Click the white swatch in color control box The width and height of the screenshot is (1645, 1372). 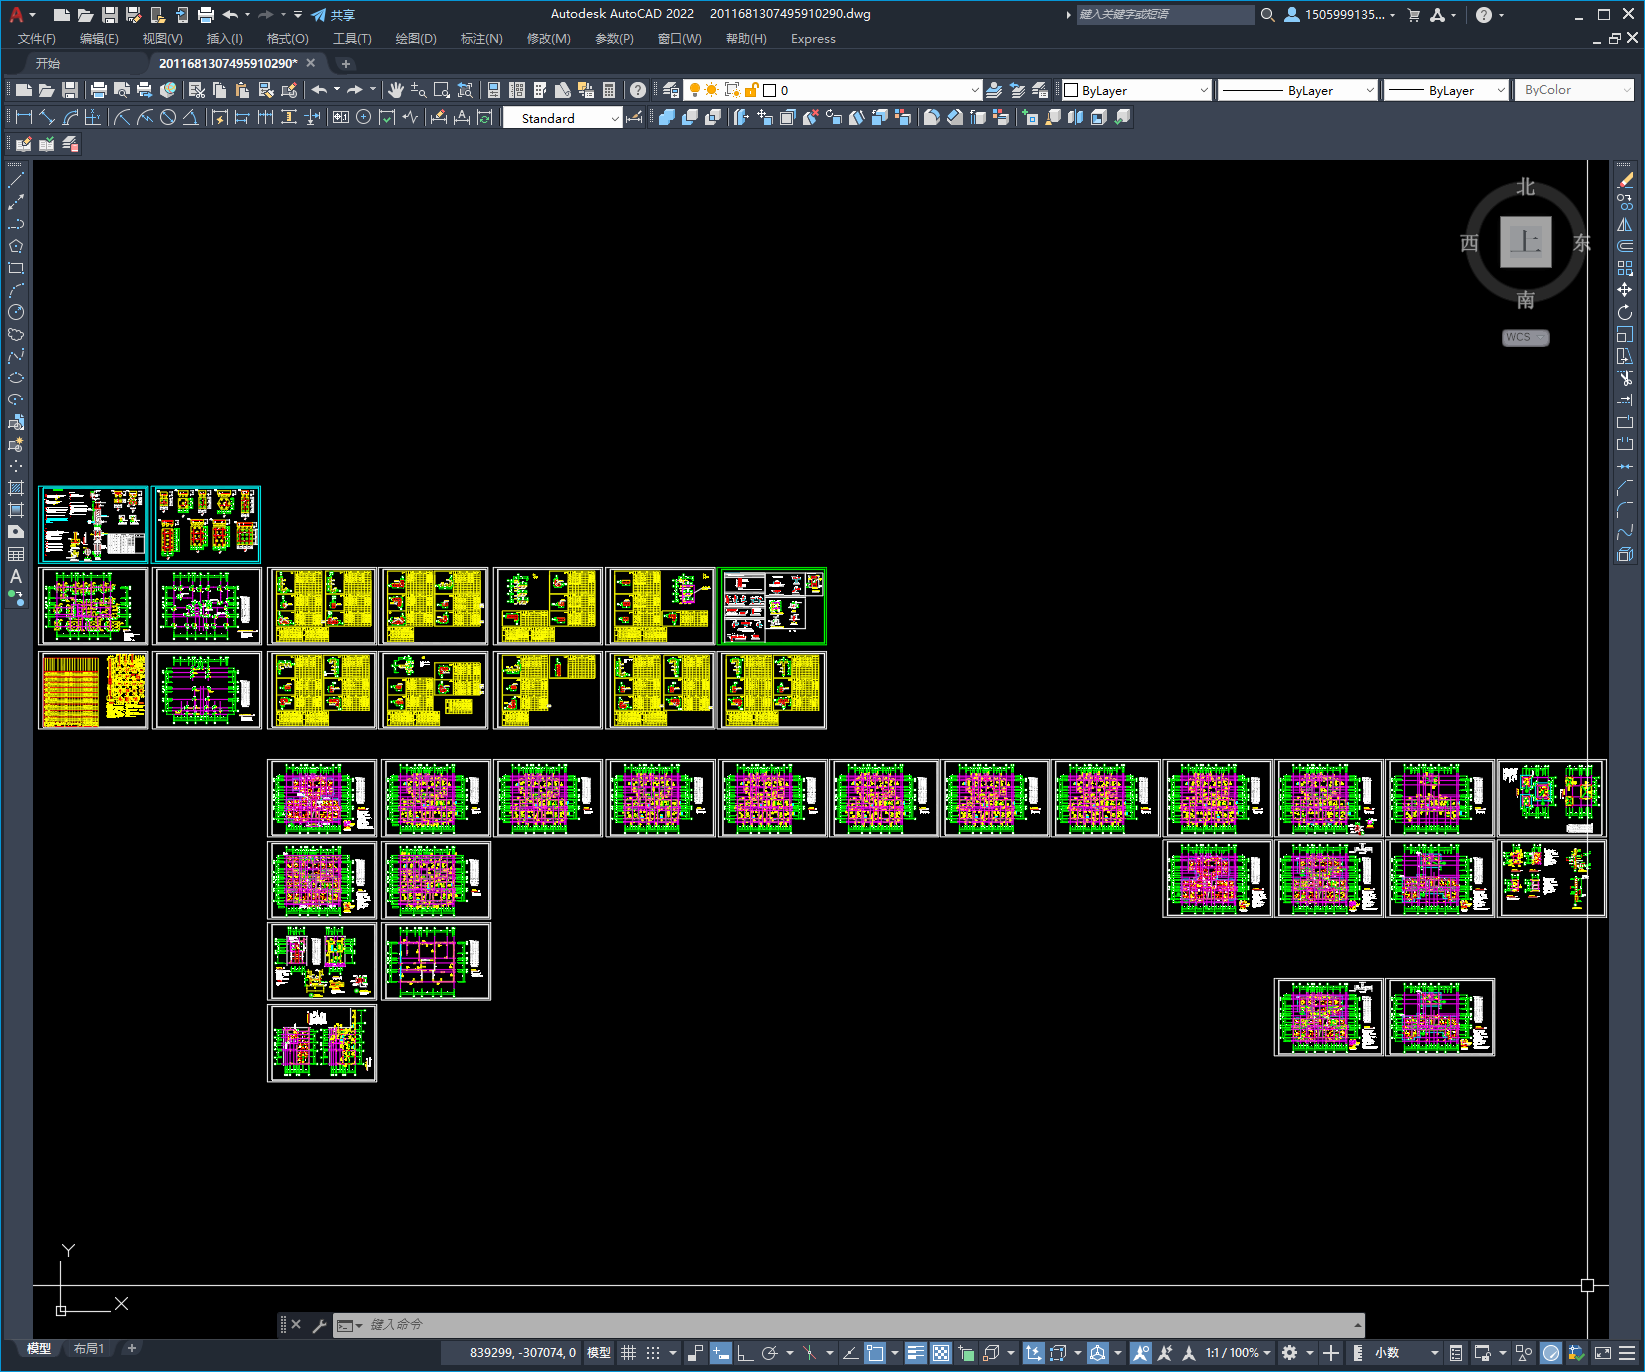pyautogui.click(x=1071, y=90)
